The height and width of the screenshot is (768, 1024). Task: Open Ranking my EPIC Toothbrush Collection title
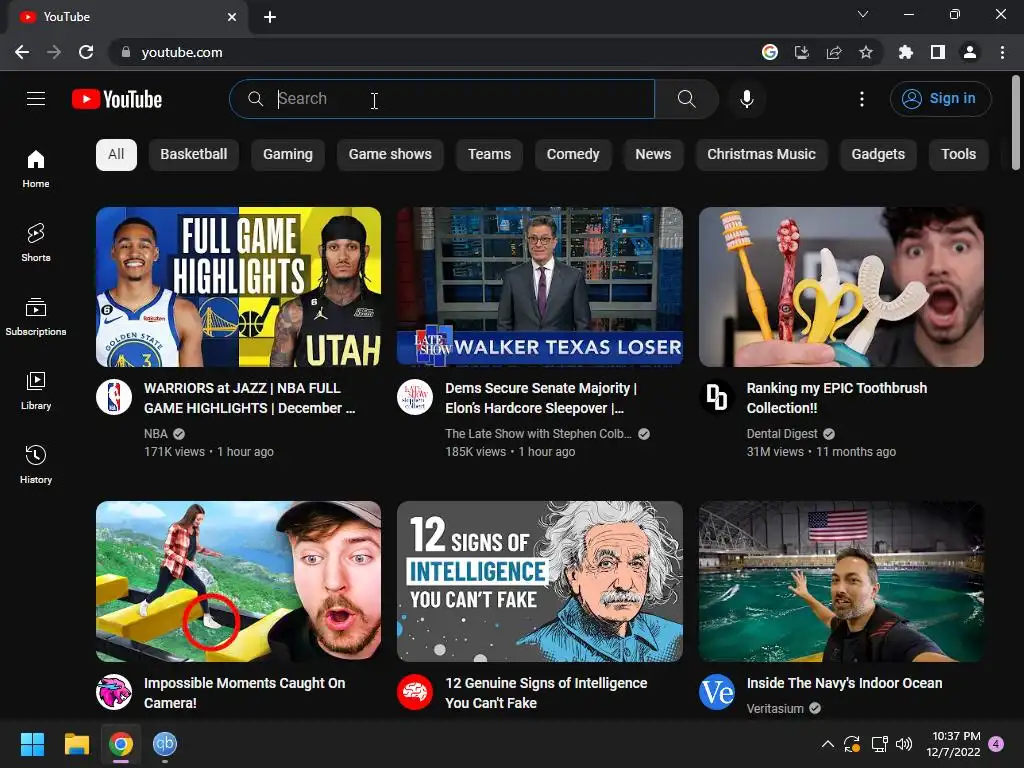click(837, 398)
